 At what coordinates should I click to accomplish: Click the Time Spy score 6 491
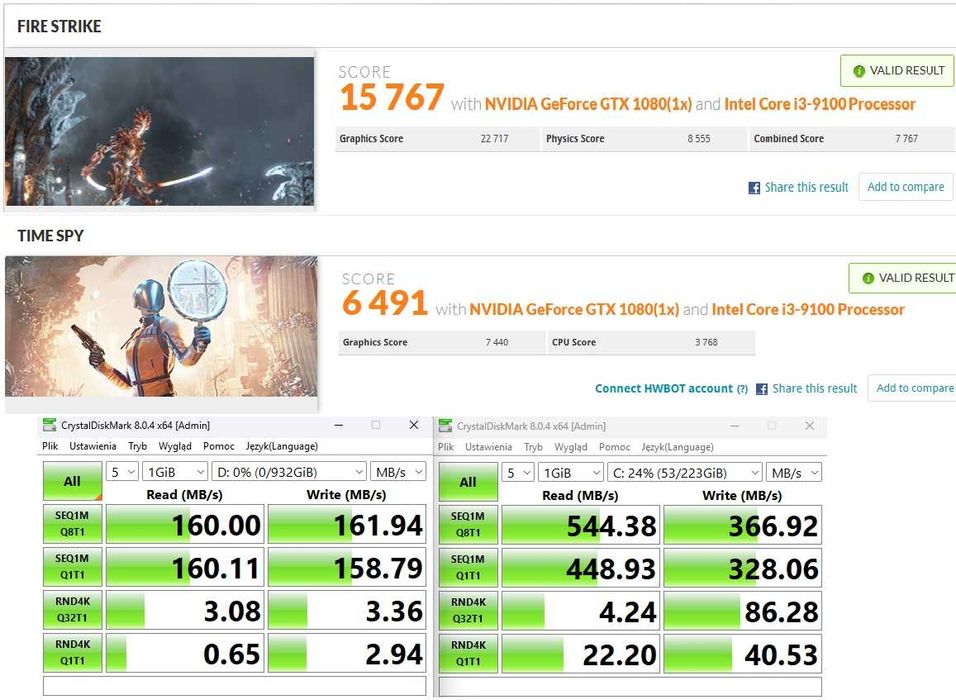(x=385, y=303)
